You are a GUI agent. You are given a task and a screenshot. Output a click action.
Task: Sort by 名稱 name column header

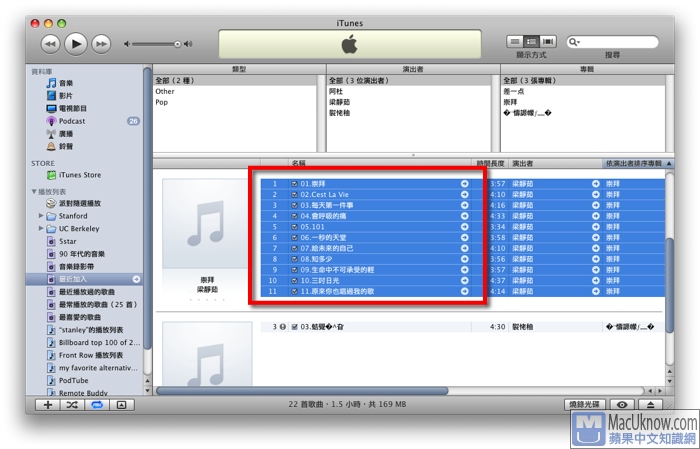pos(379,163)
